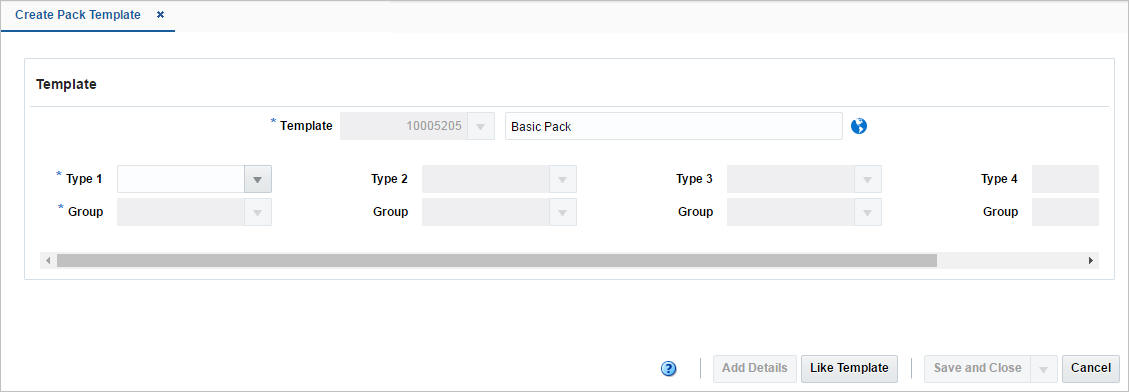Click the globe translation icon beside Basic Pack
1129x392 pixels.
tap(858, 126)
